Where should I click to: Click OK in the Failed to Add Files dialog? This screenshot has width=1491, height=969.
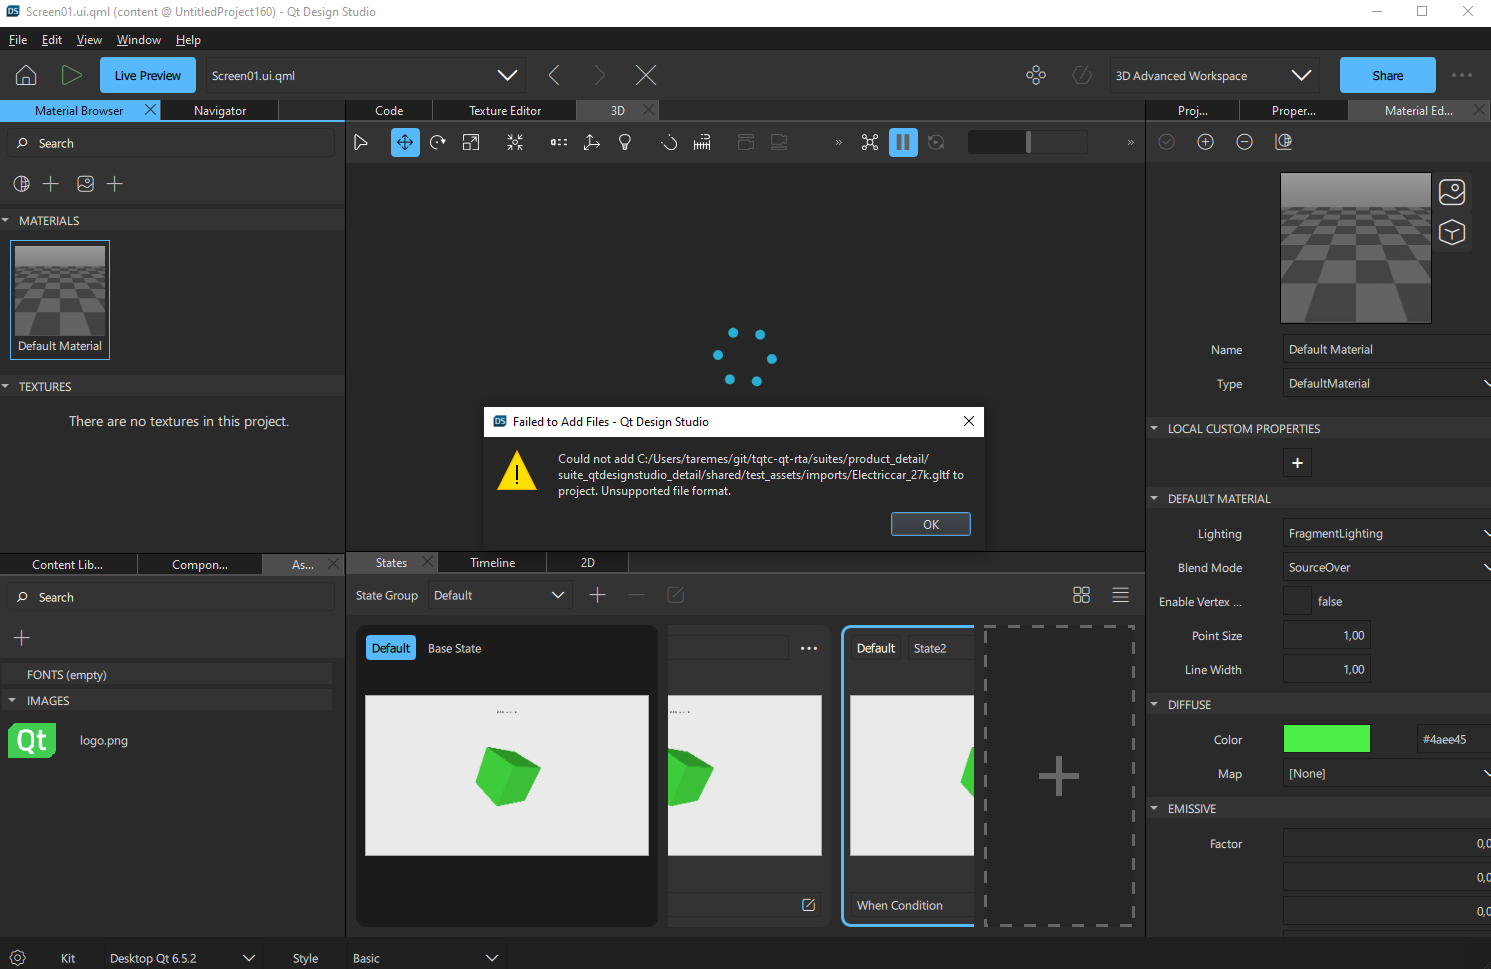931,524
